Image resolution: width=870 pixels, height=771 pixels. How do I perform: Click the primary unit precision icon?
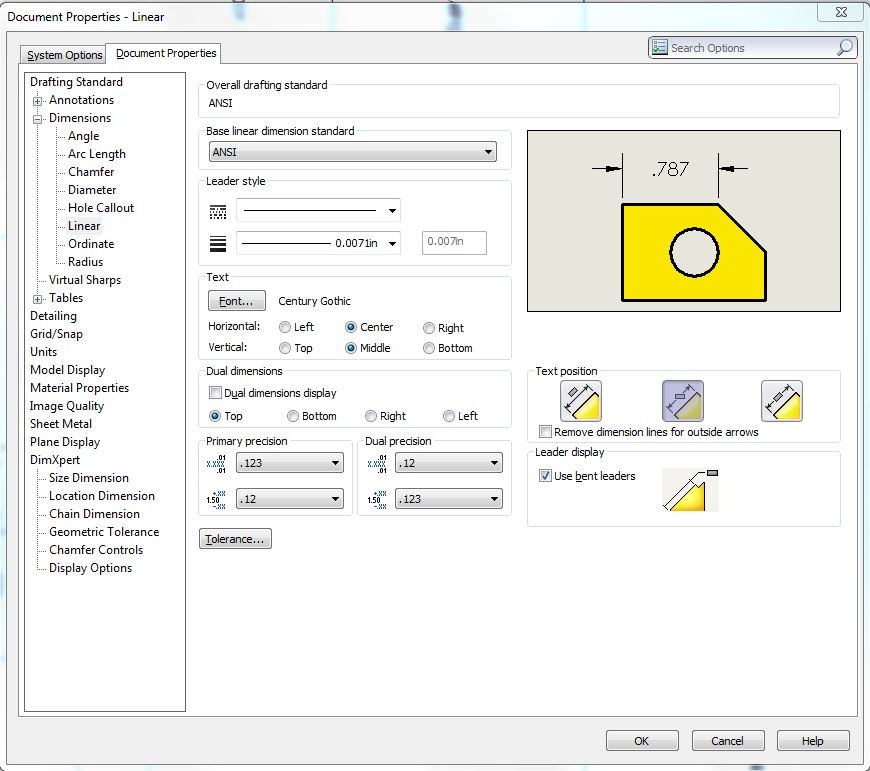[x=216, y=463]
